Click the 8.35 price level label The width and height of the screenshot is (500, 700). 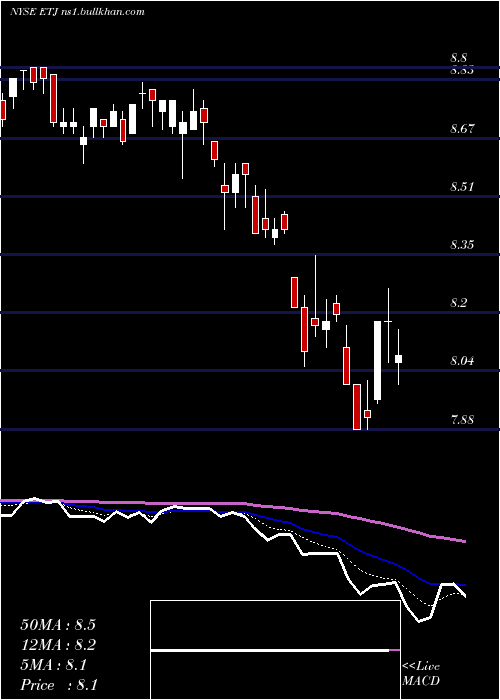462,245
